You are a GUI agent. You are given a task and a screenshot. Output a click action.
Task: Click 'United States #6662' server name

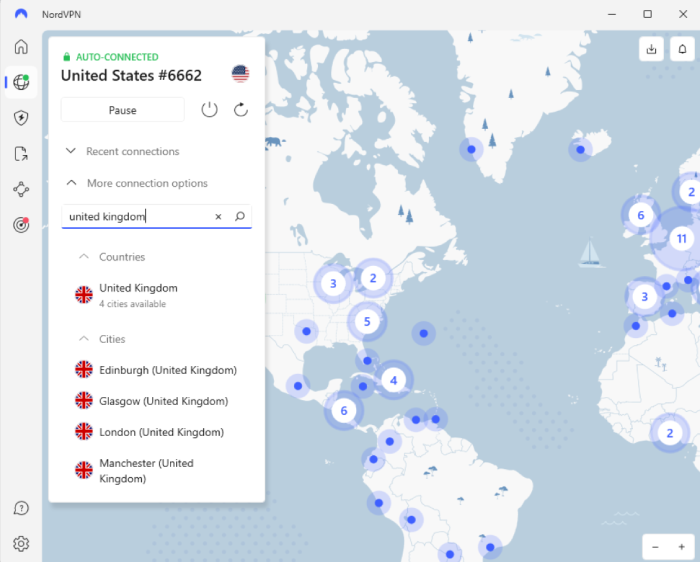coord(131,75)
